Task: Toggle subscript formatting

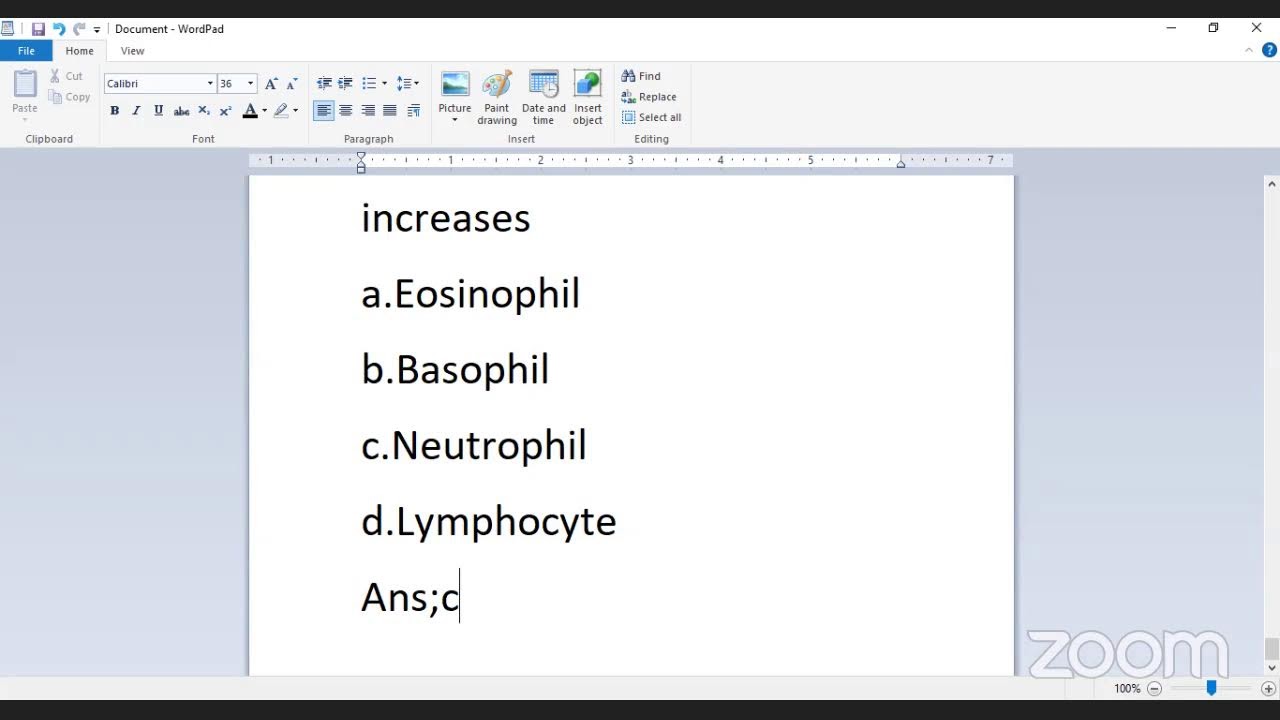Action: (204, 111)
